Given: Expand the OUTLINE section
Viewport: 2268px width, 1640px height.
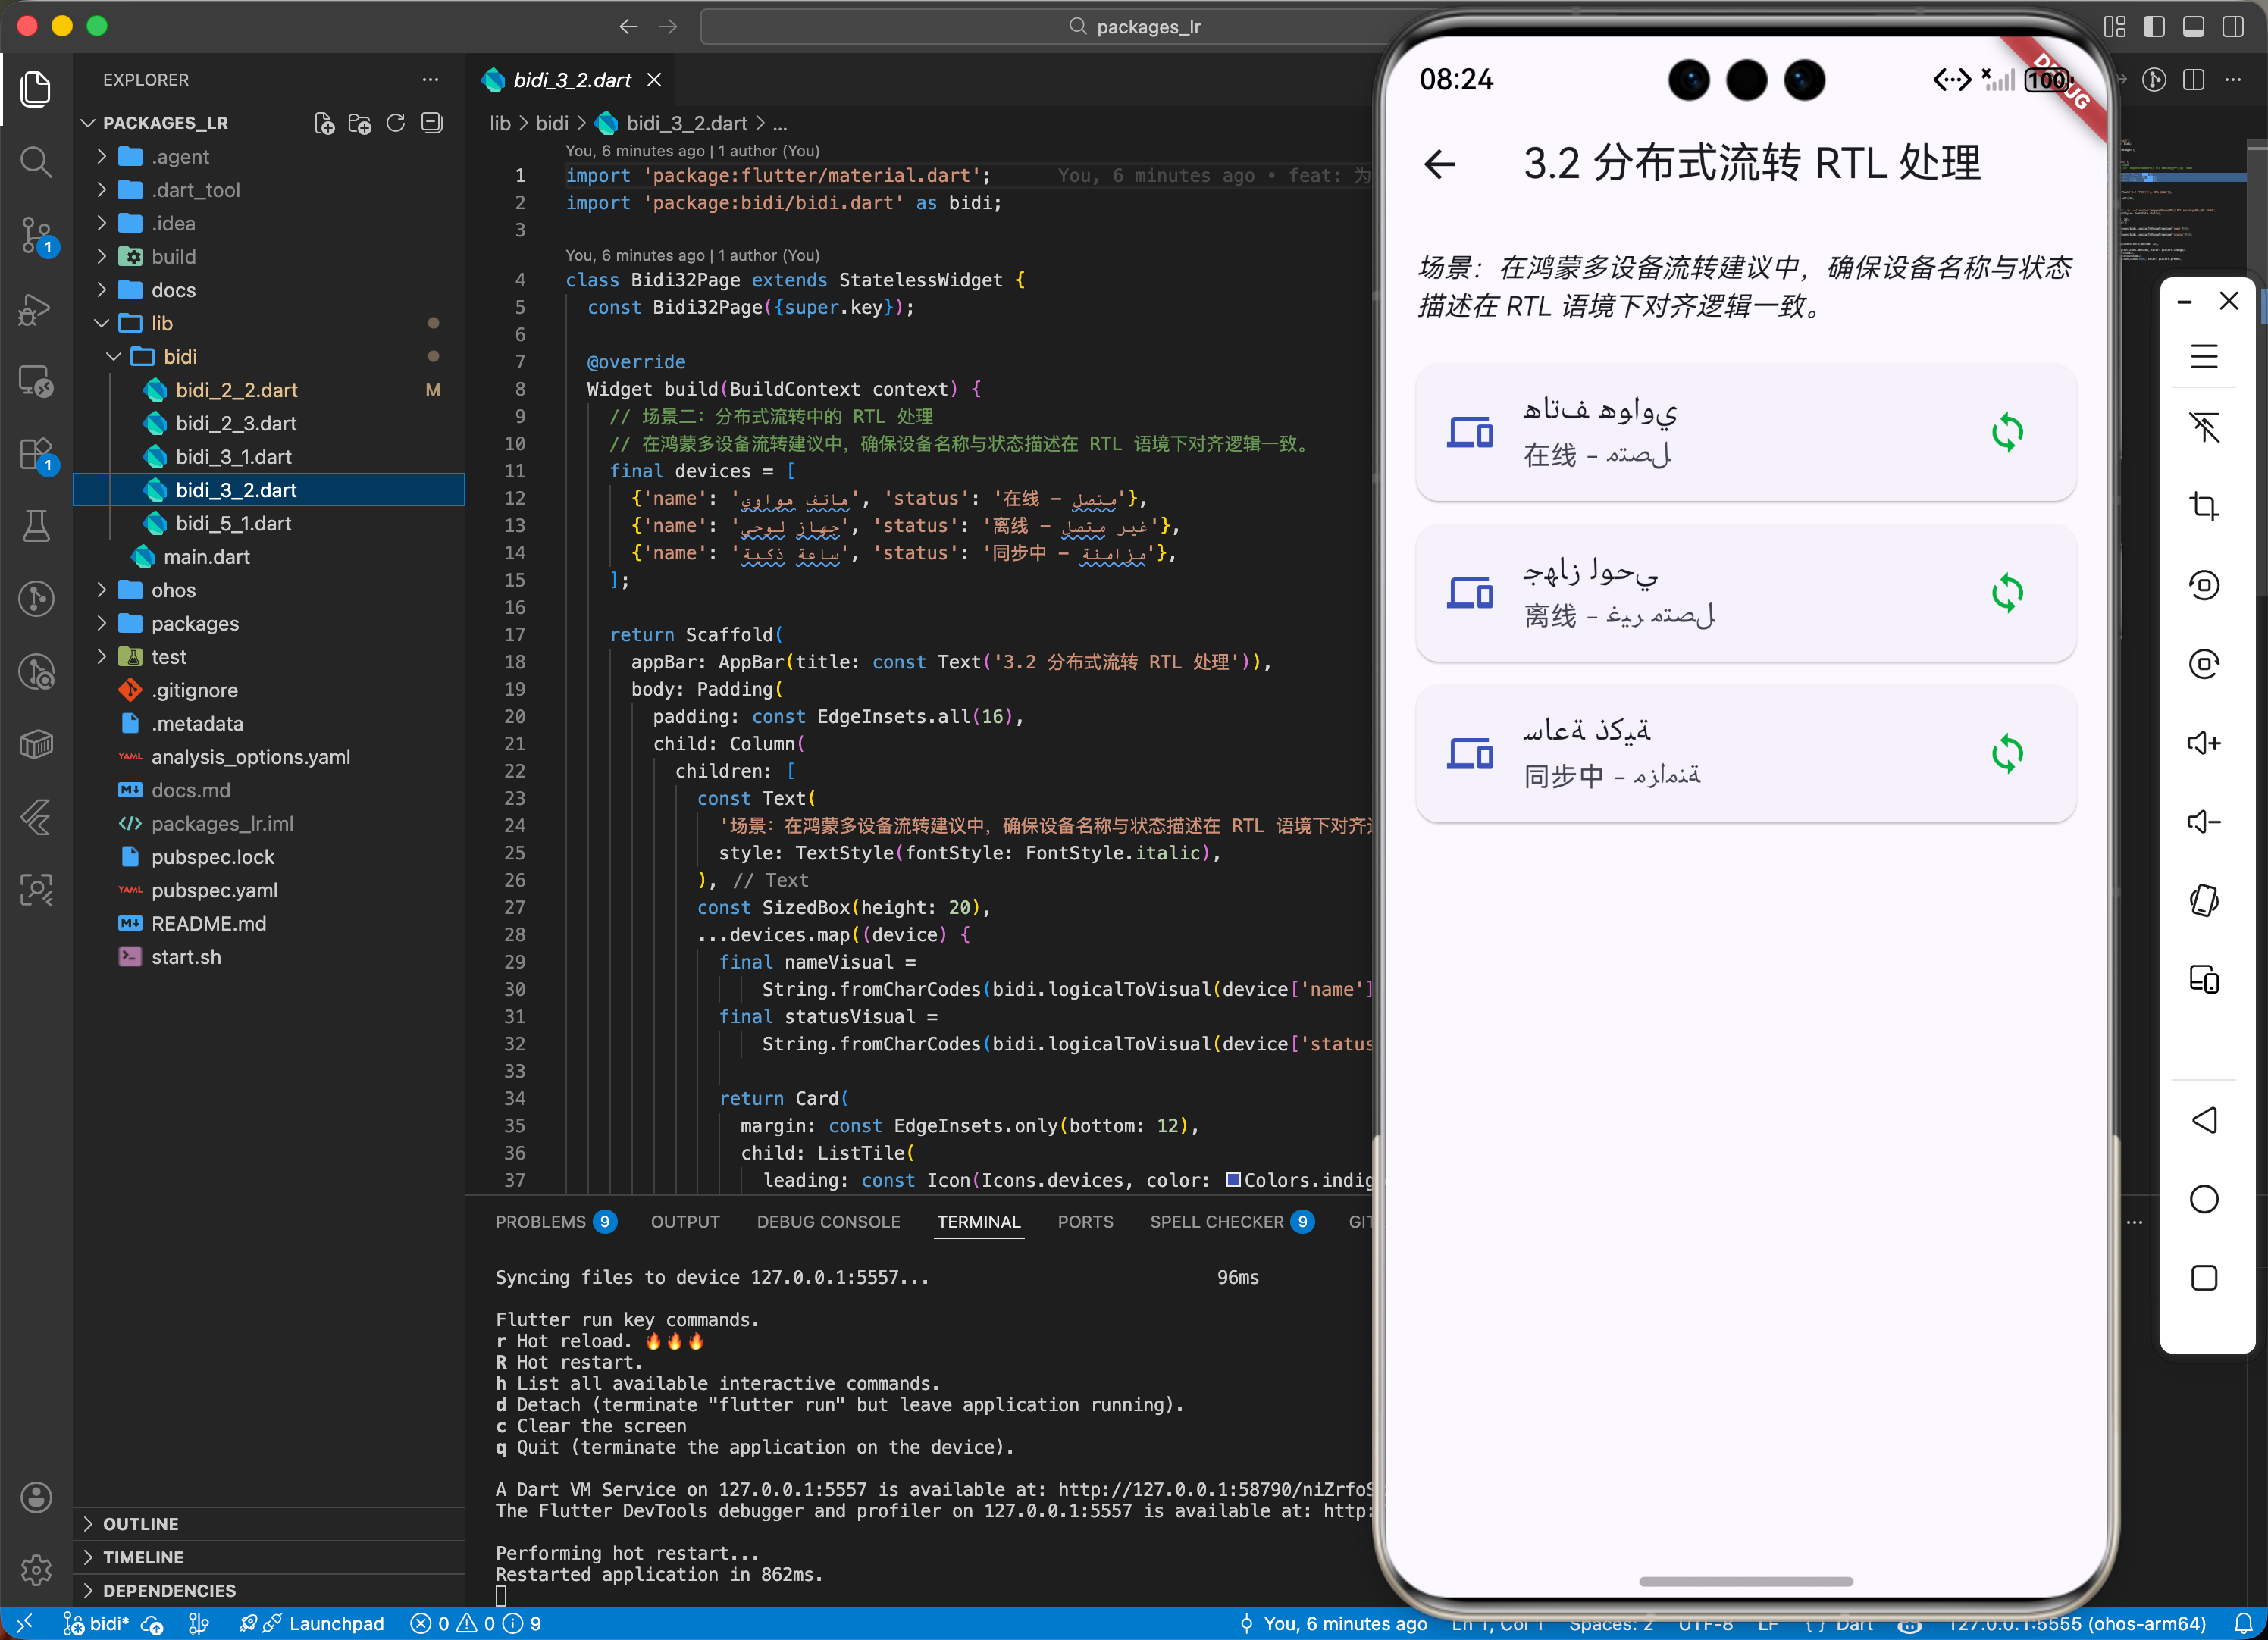Looking at the screenshot, I should point(141,1524).
